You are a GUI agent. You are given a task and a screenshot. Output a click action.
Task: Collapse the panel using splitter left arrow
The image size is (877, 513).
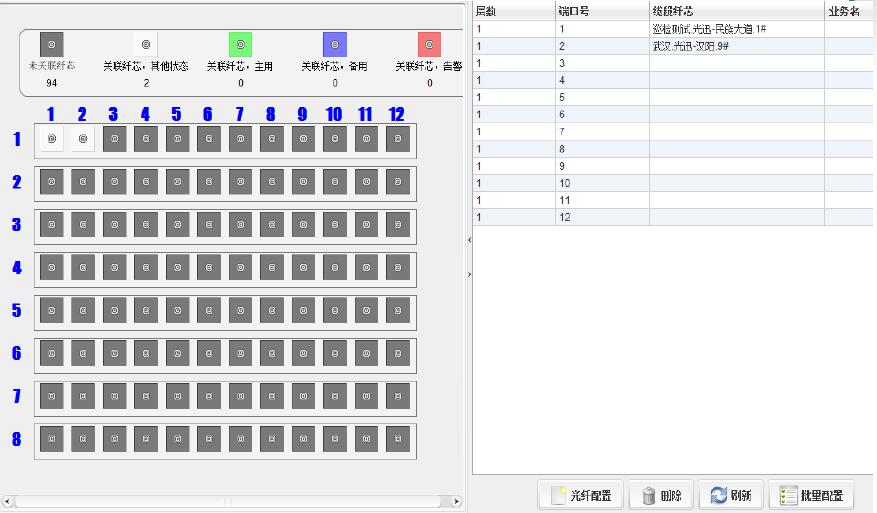(468, 240)
